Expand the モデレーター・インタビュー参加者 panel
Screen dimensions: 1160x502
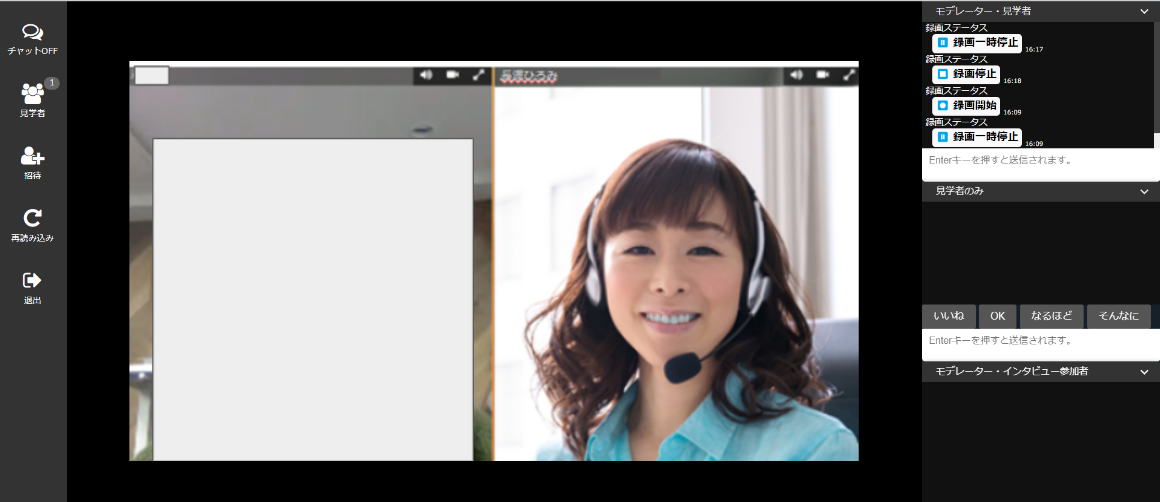point(1144,372)
